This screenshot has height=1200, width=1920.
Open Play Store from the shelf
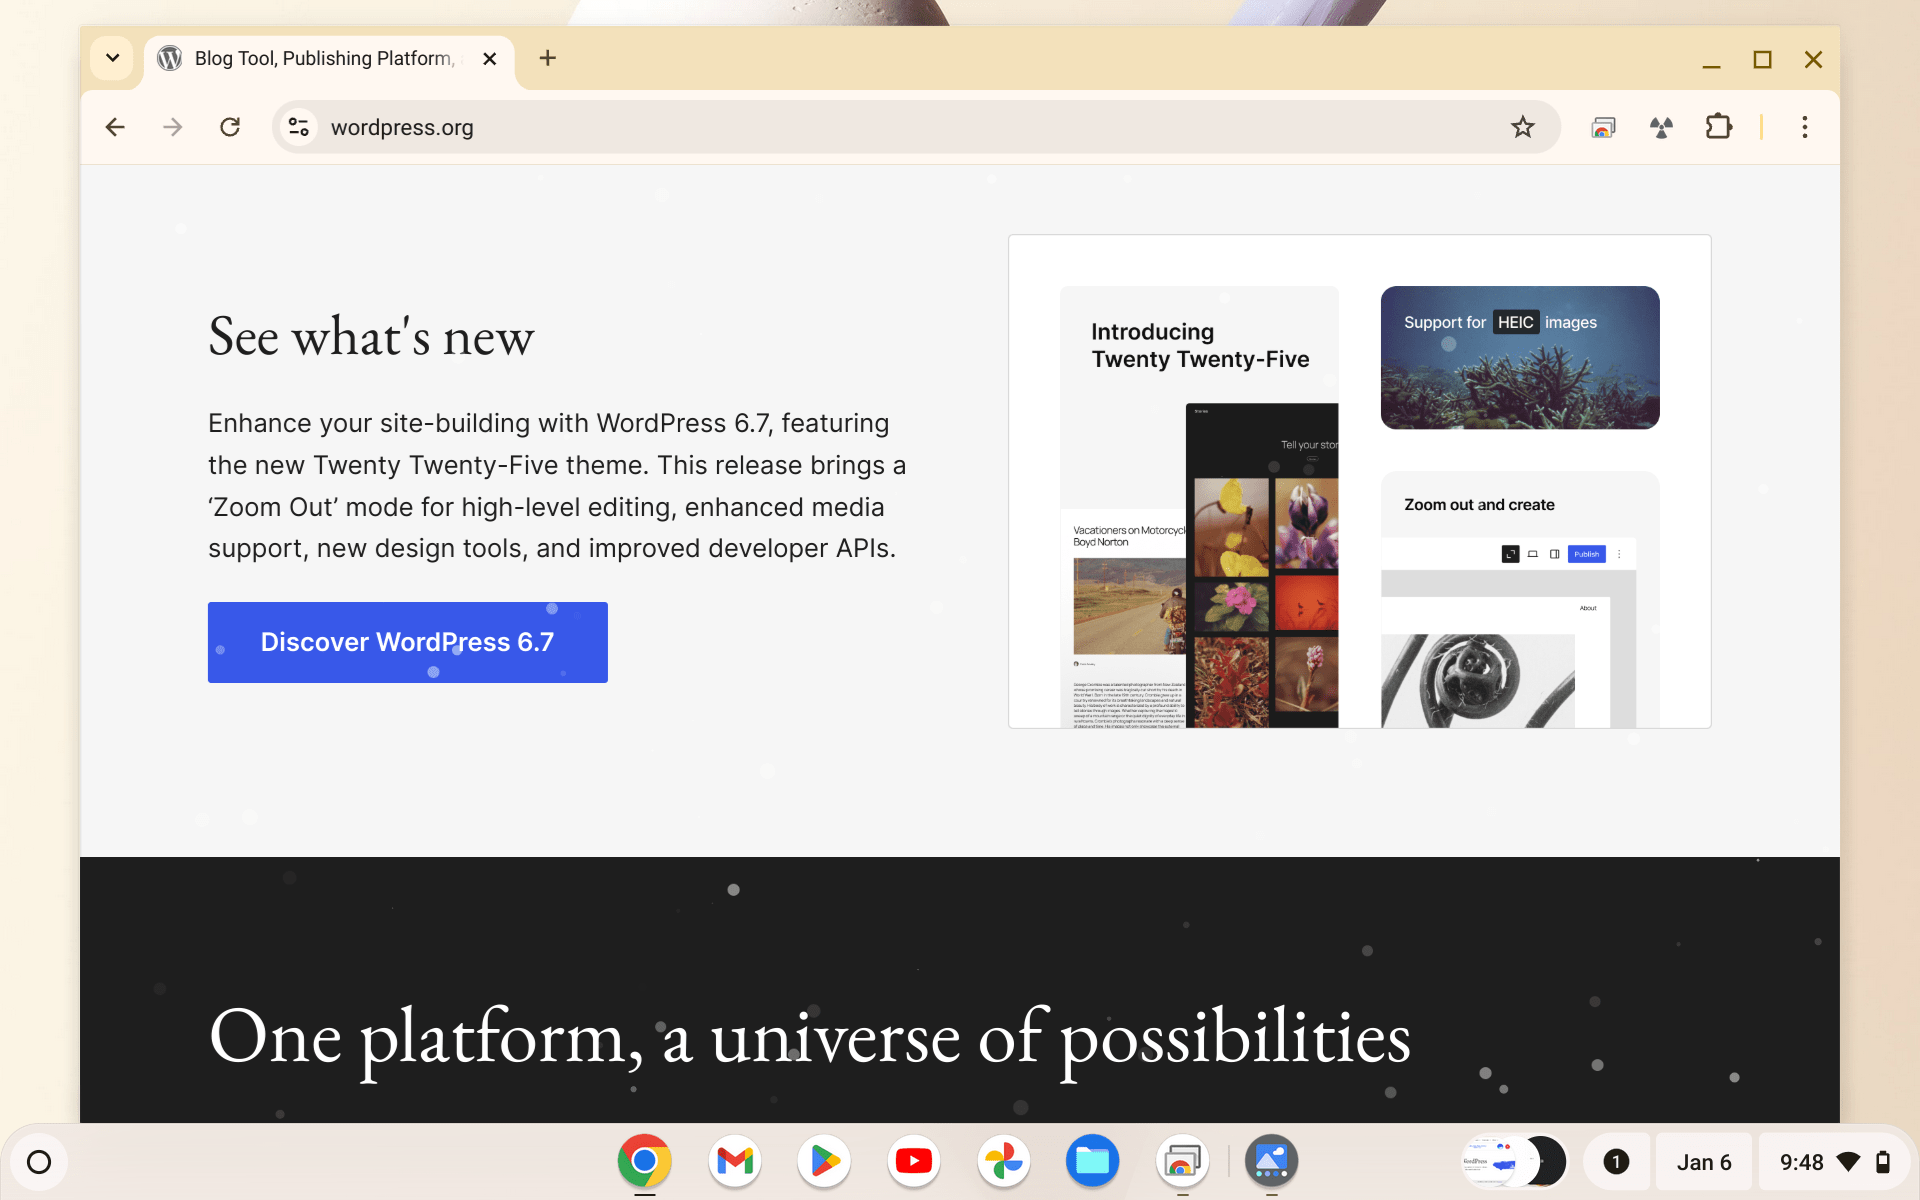click(x=824, y=1161)
